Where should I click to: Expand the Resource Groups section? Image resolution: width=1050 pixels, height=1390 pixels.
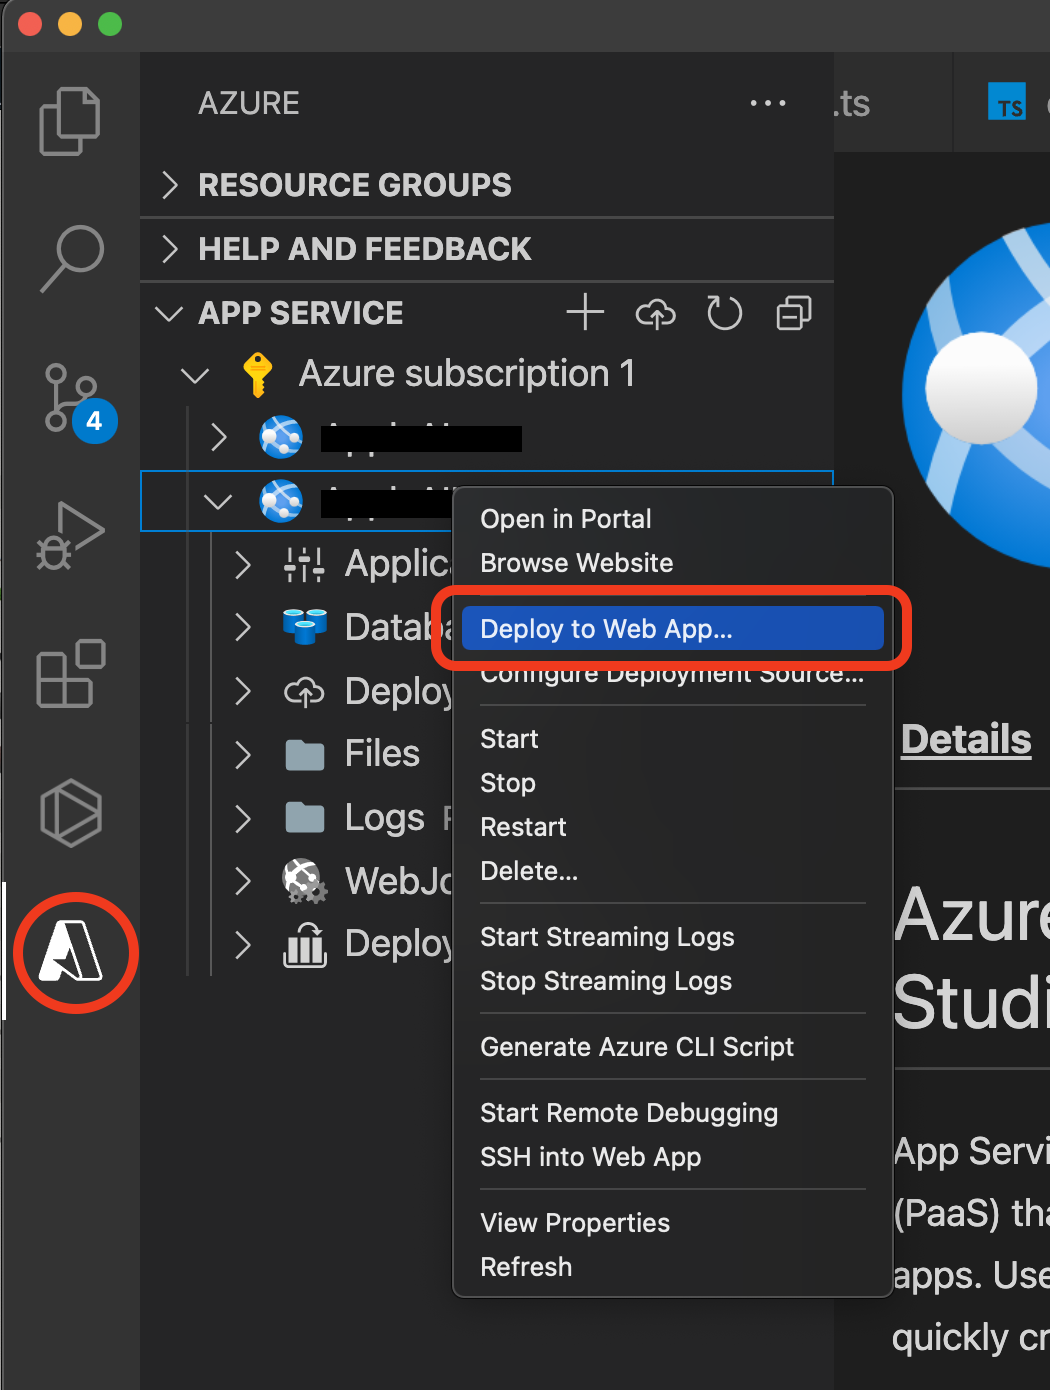pos(170,185)
